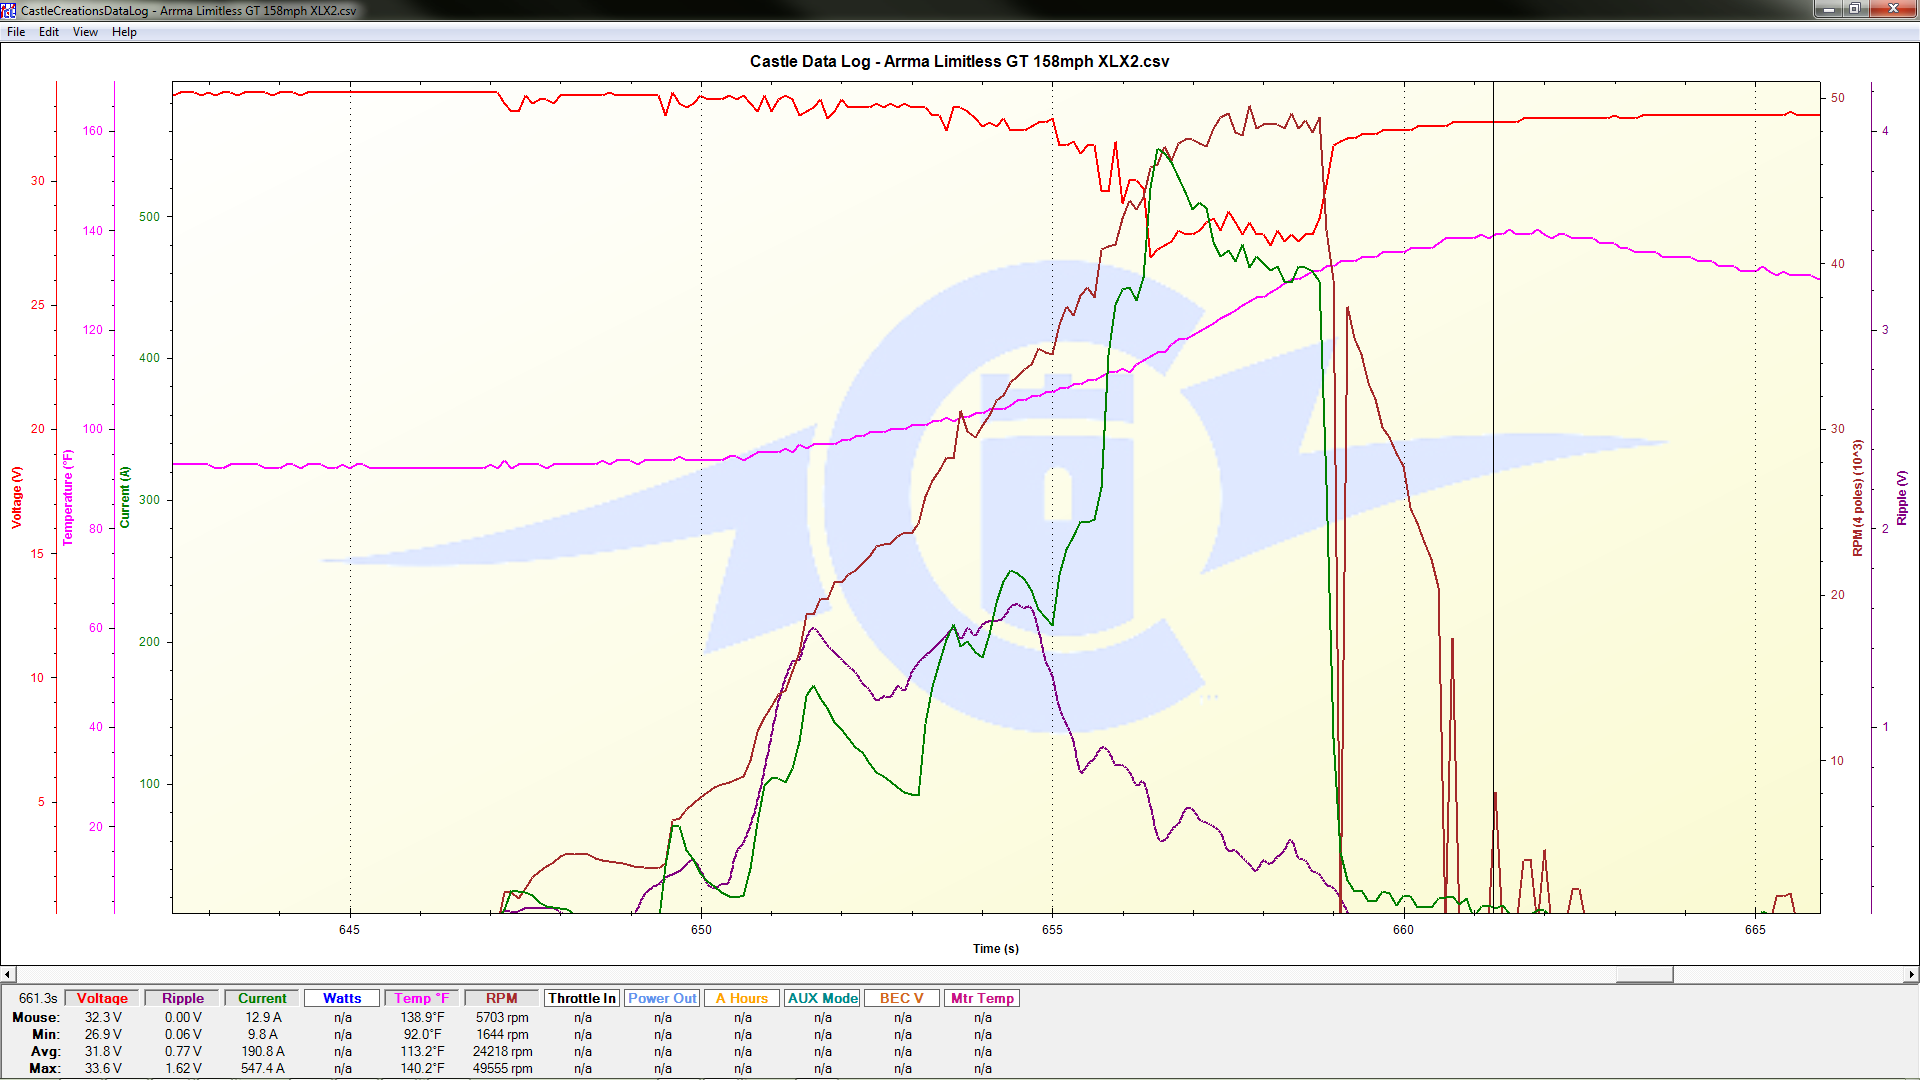Image resolution: width=1920 pixels, height=1080 pixels.
Task: Toggle the Temp °F series button
Action: (x=421, y=998)
